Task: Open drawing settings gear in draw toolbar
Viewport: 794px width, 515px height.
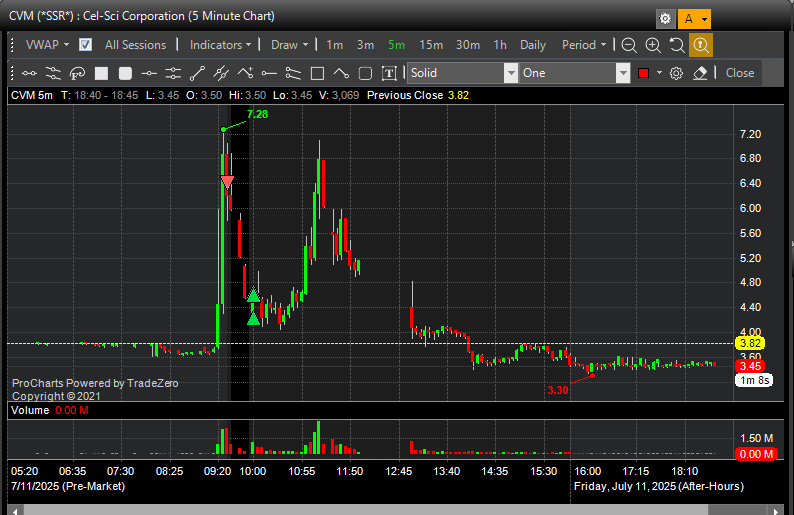Action: [676, 73]
